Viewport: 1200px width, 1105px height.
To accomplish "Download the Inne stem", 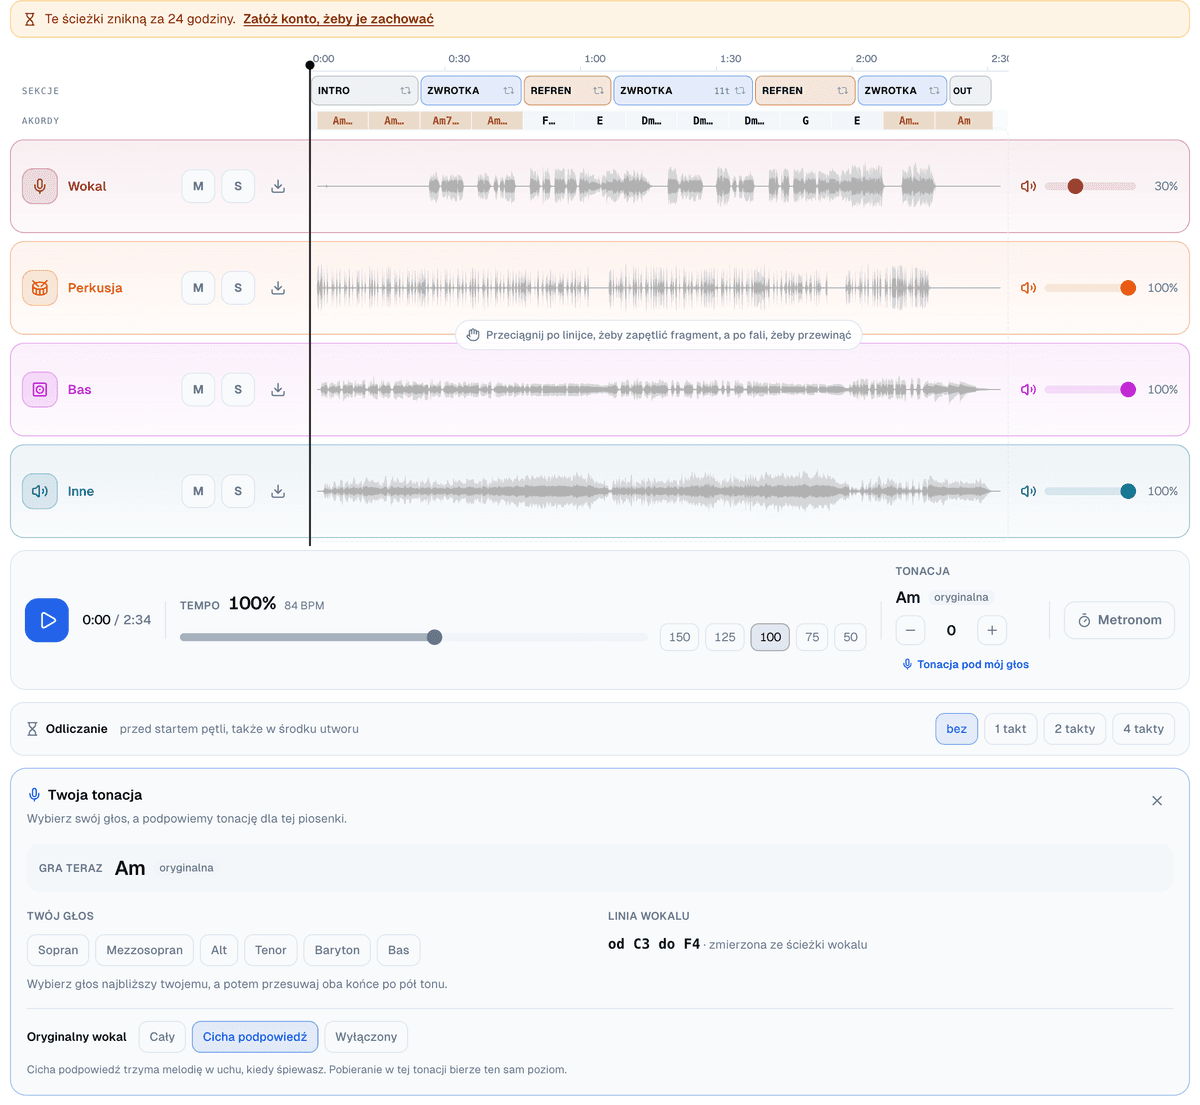I will click(x=278, y=491).
